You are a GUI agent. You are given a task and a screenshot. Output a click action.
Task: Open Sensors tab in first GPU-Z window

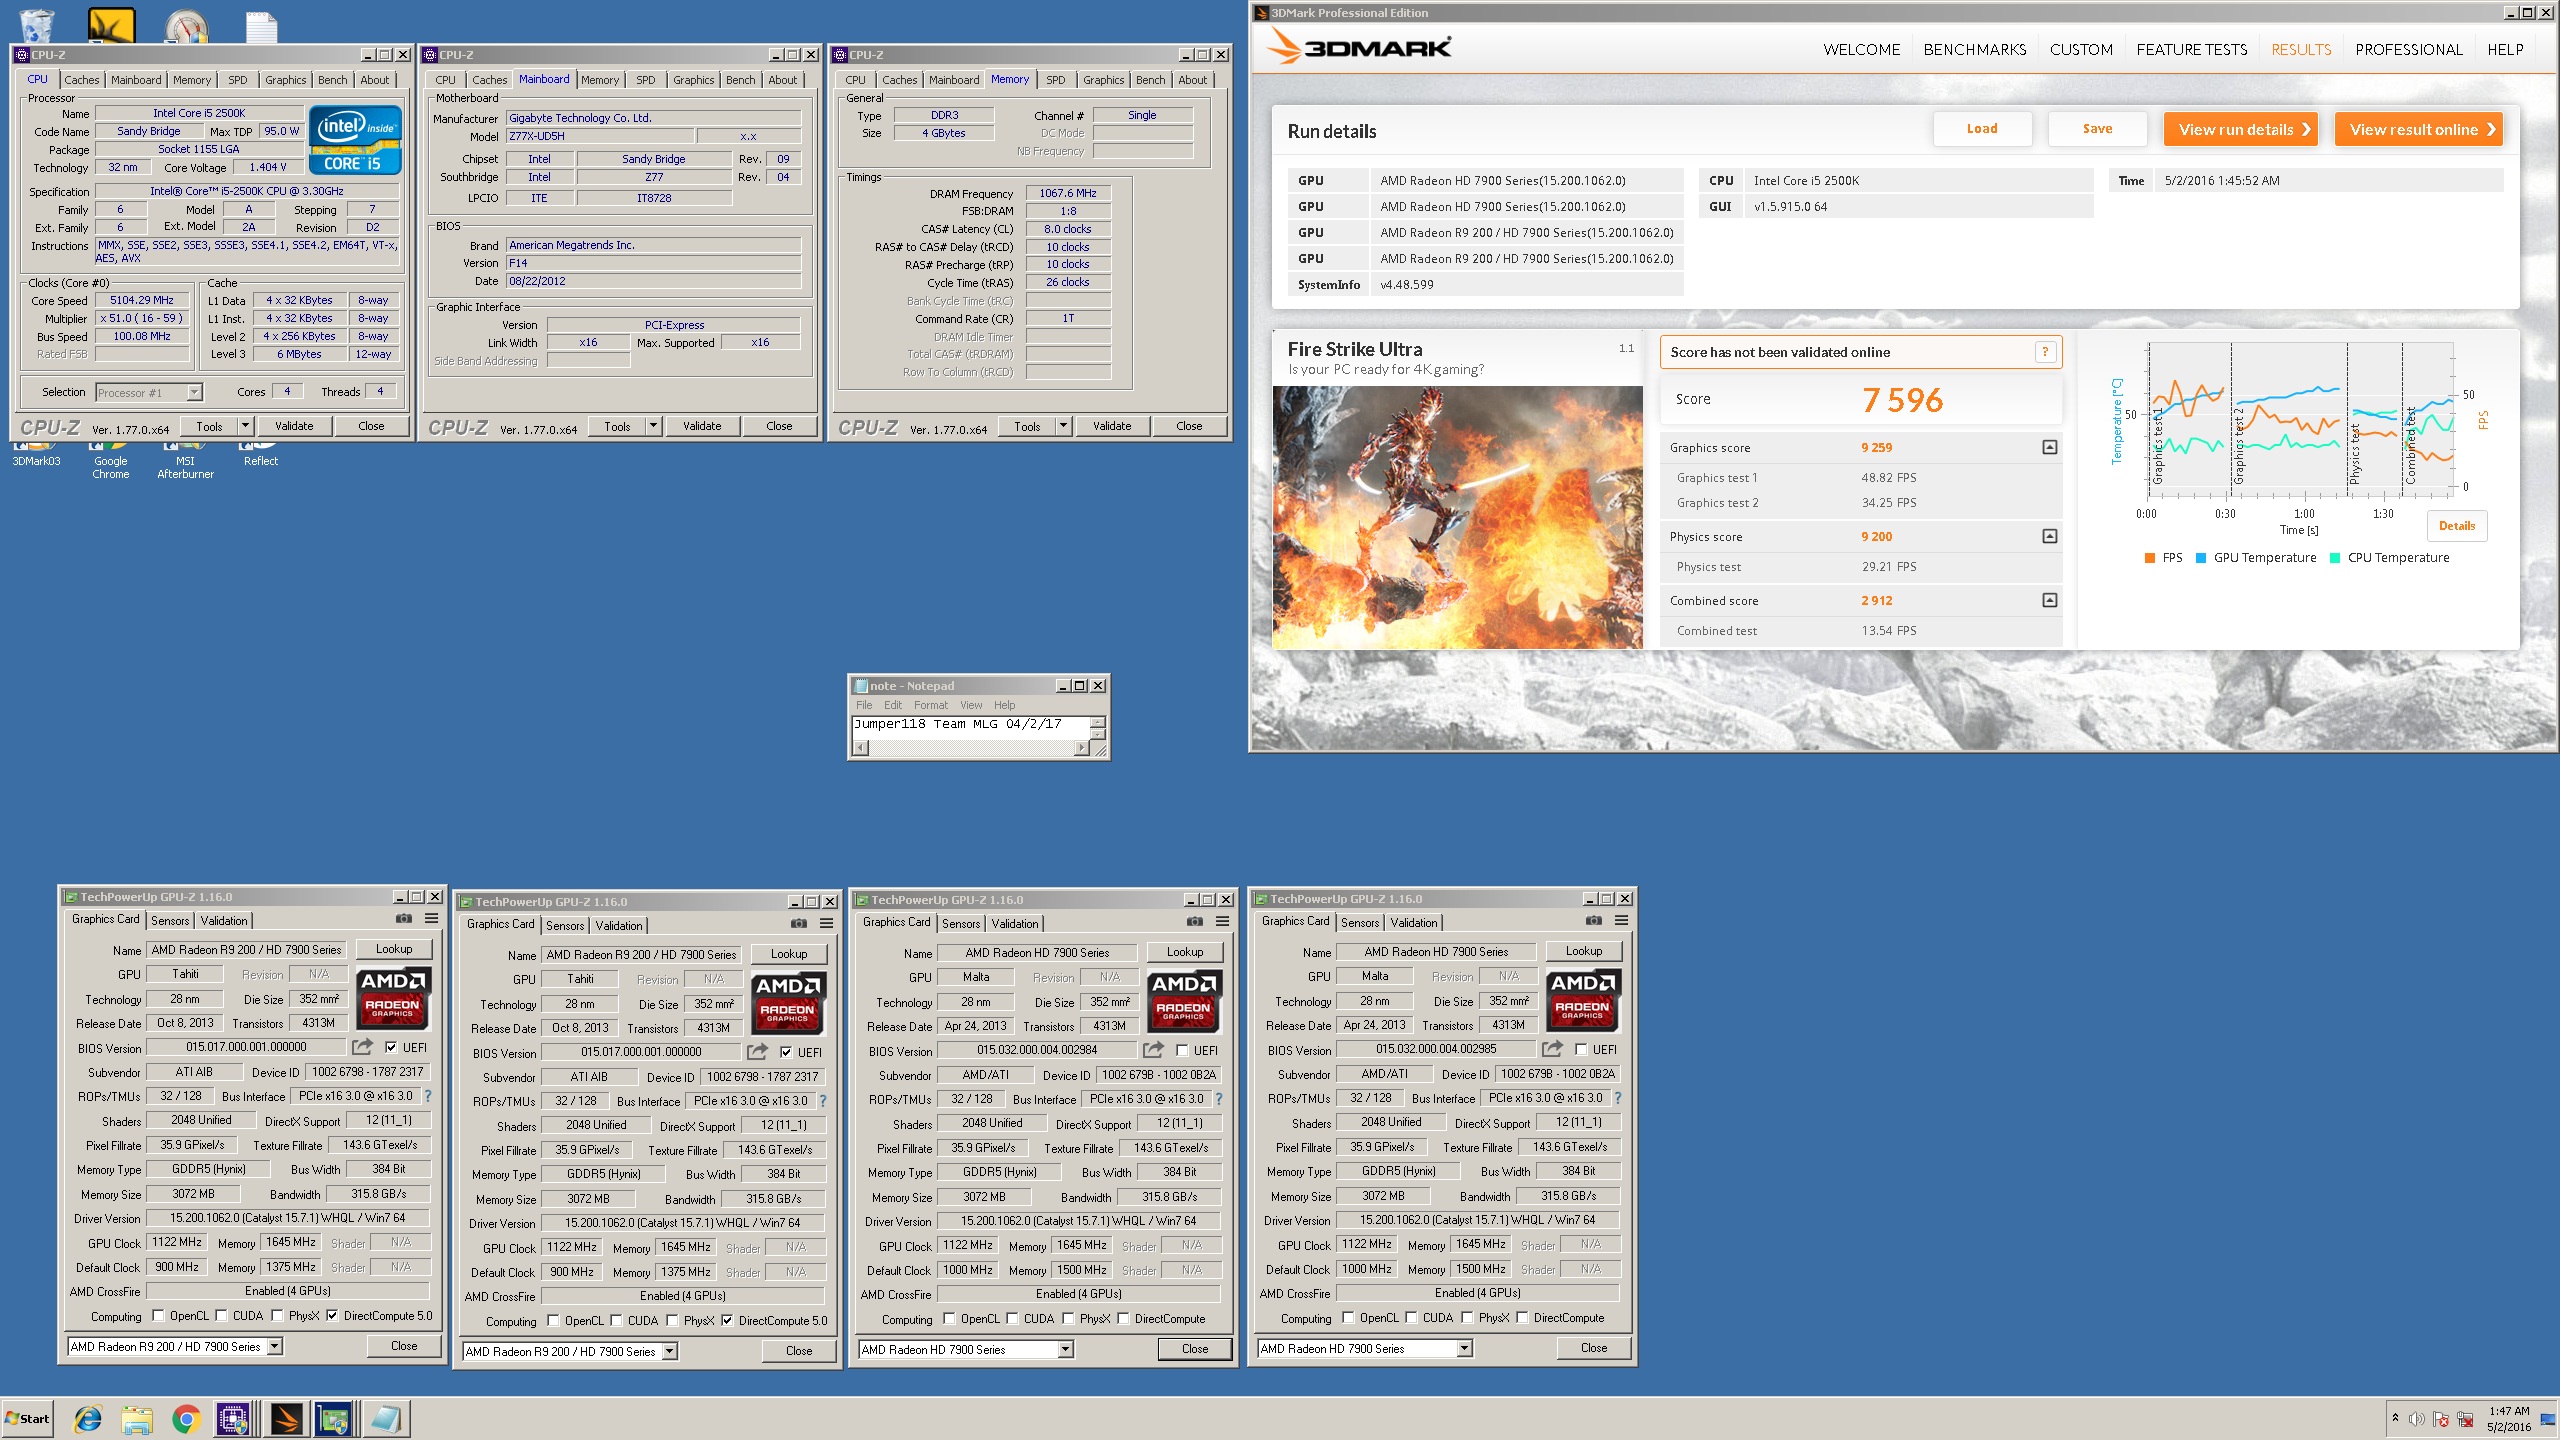[x=170, y=921]
